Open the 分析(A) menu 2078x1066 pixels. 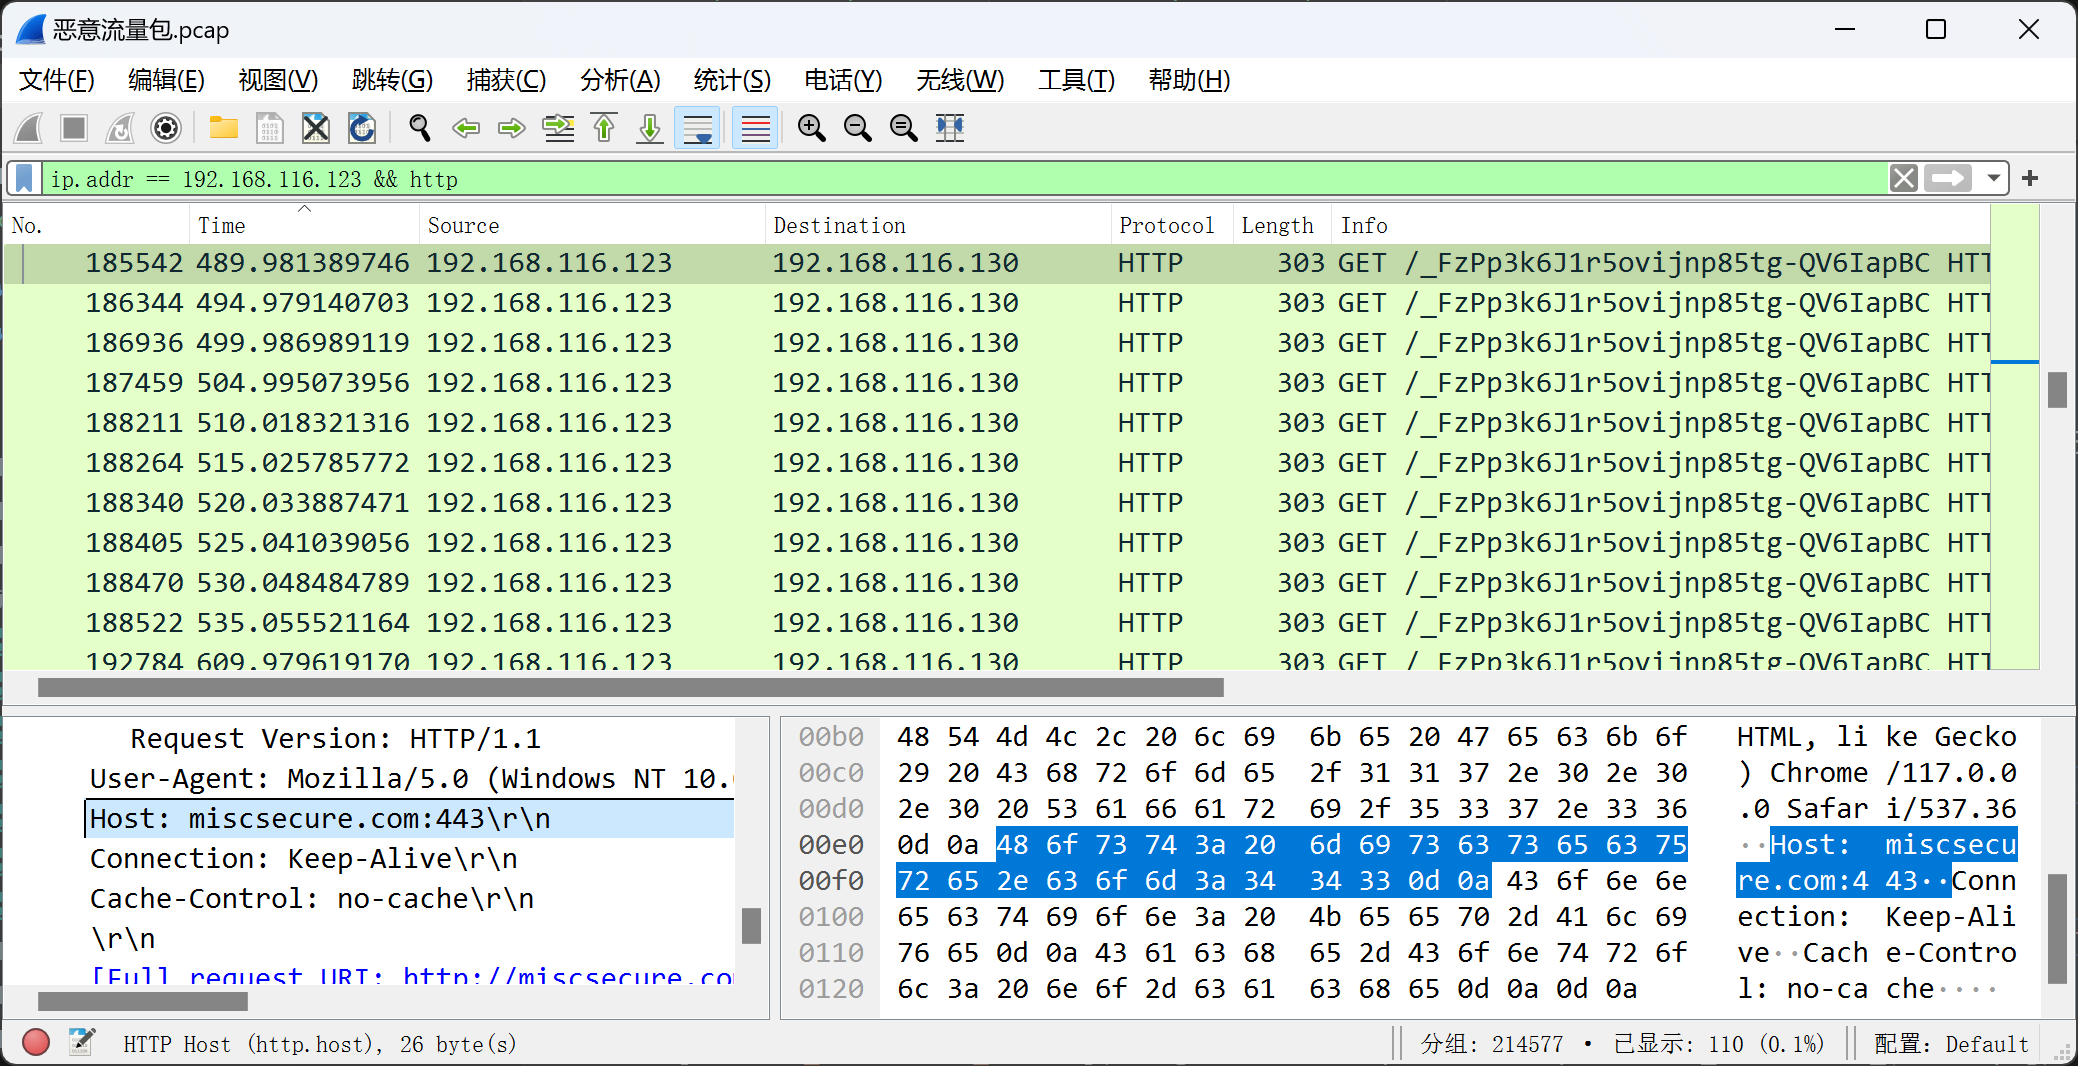[x=620, y=80]
